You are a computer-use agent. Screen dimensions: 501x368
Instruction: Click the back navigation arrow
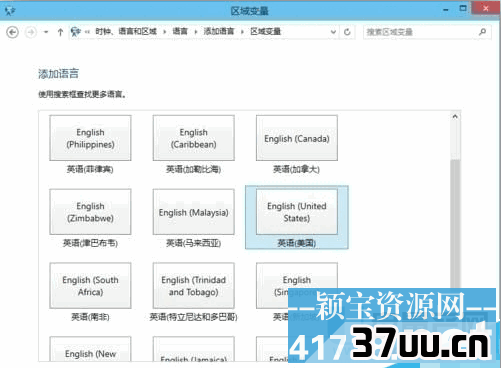click(x=13, y=32)
